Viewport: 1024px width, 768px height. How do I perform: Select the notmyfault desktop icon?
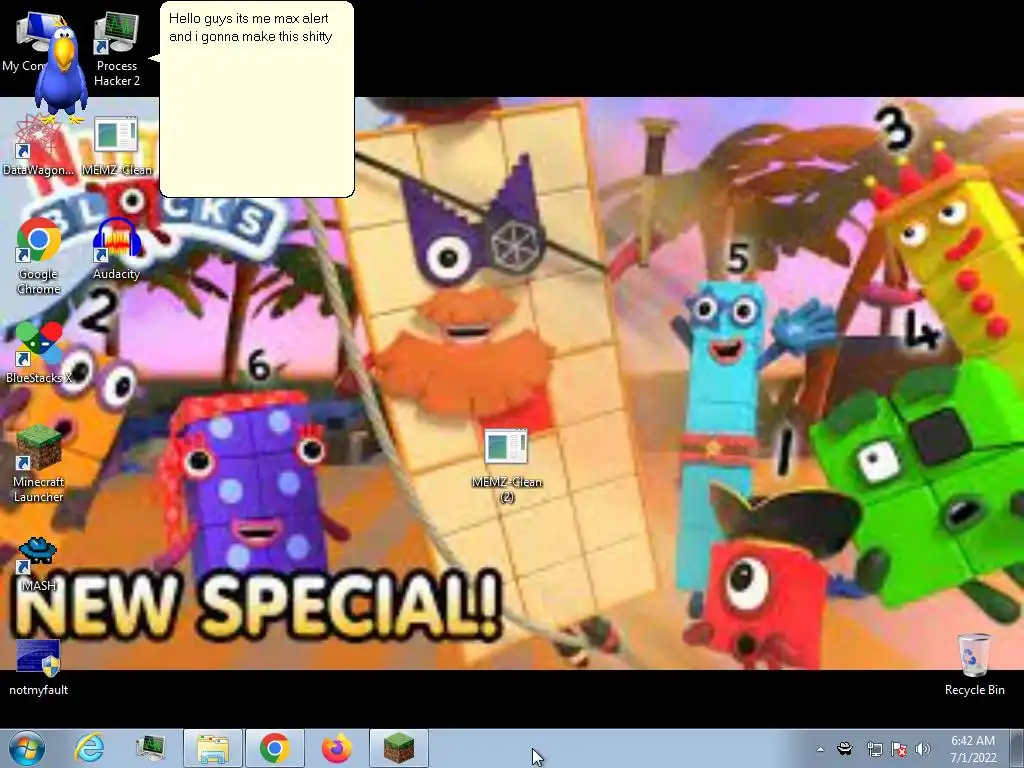click(x=39, y=667)
